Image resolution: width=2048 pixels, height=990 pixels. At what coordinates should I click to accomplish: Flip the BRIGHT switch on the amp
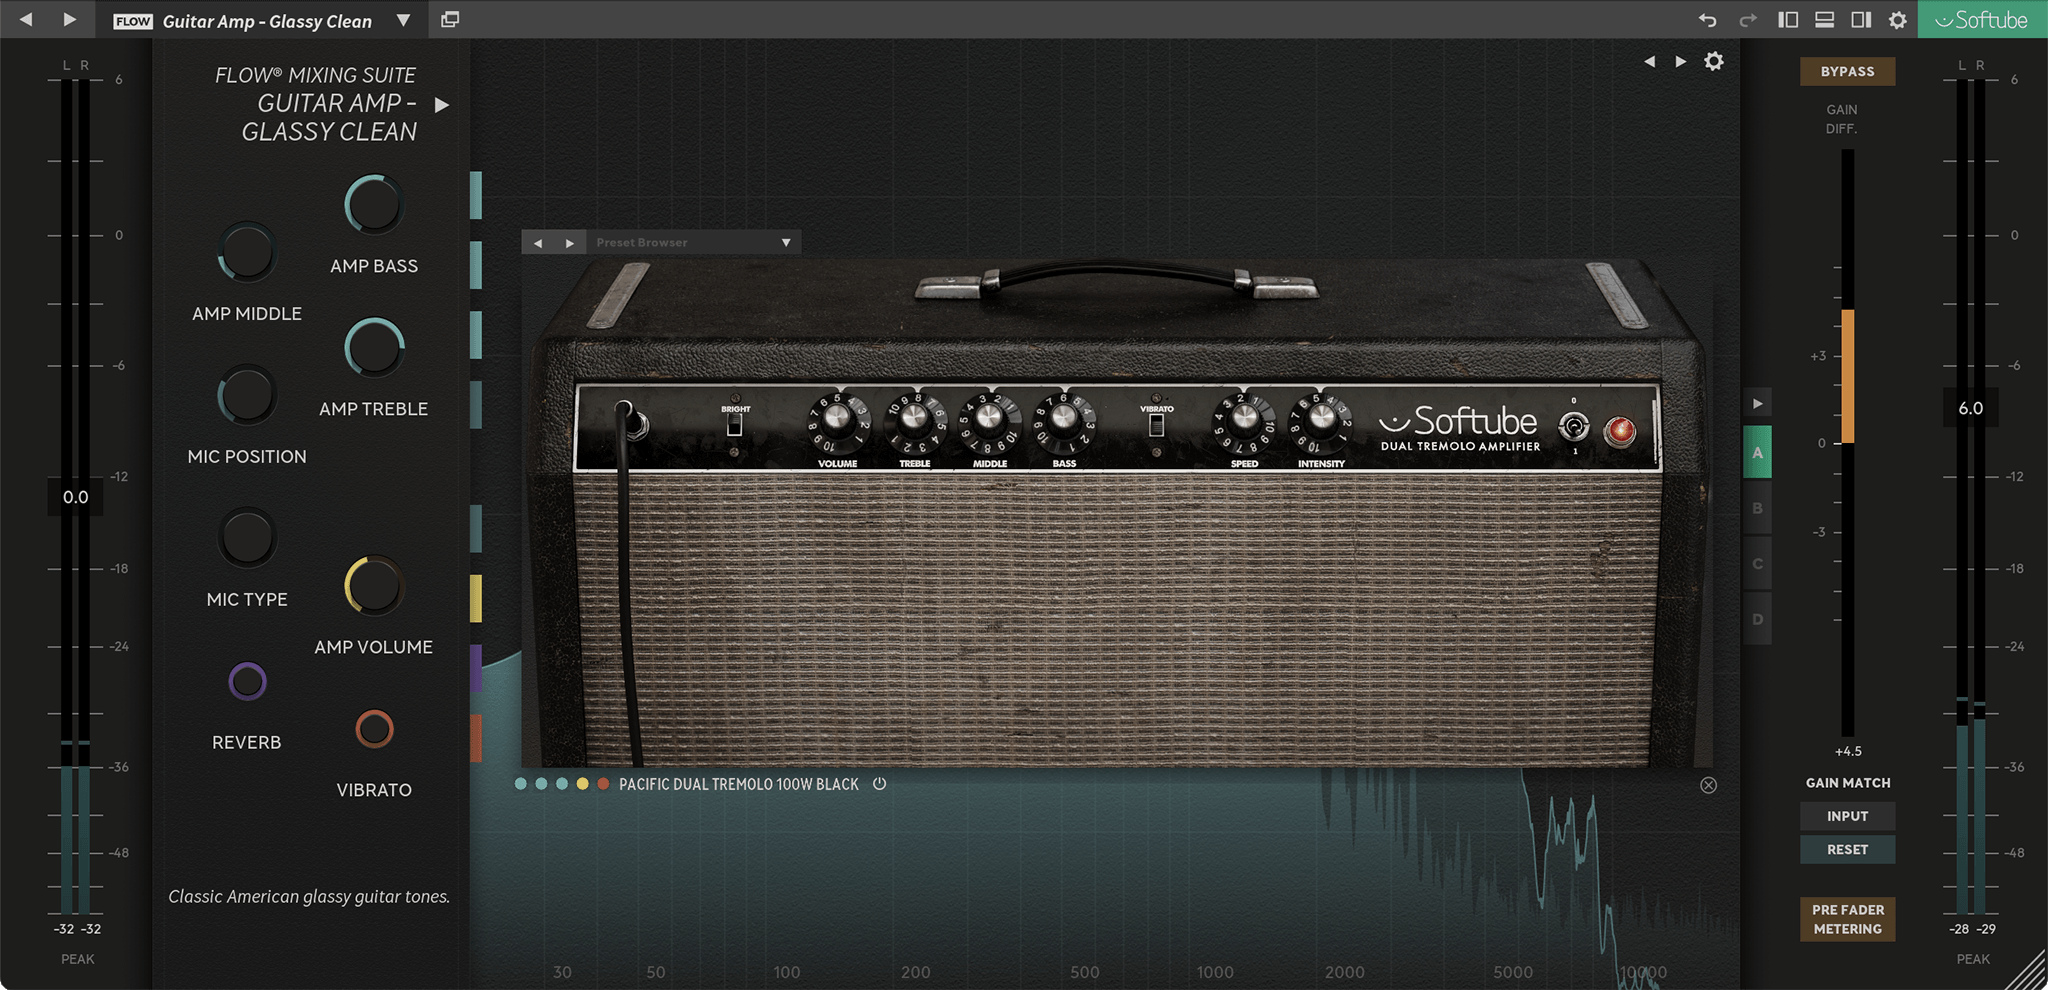pos(735,425)
